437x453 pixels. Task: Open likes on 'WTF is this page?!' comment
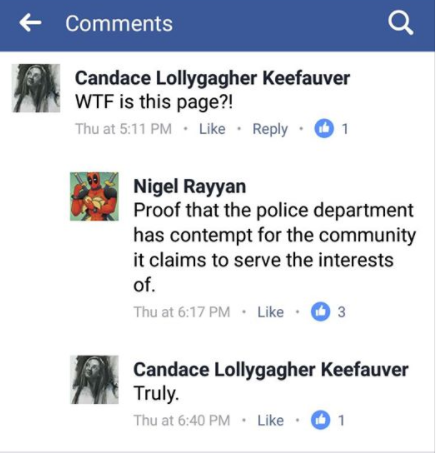coord(331,129)
